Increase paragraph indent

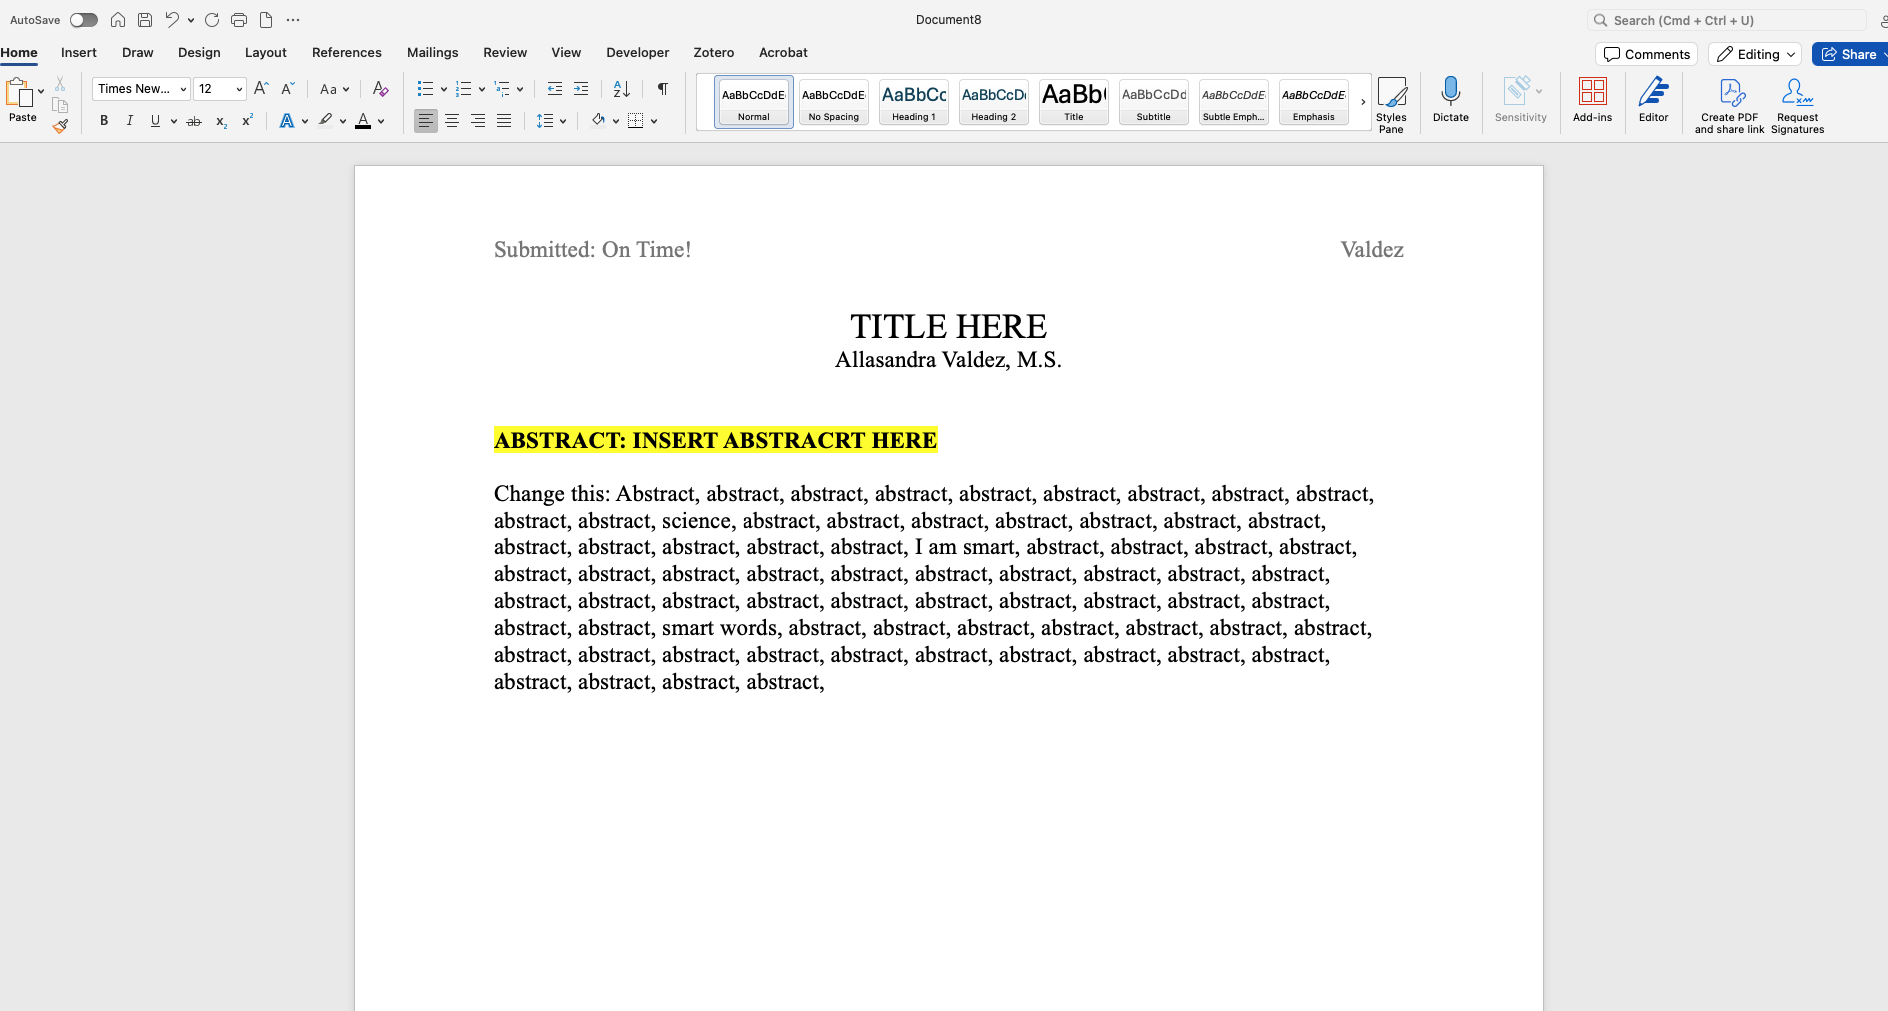pos(581,89)
